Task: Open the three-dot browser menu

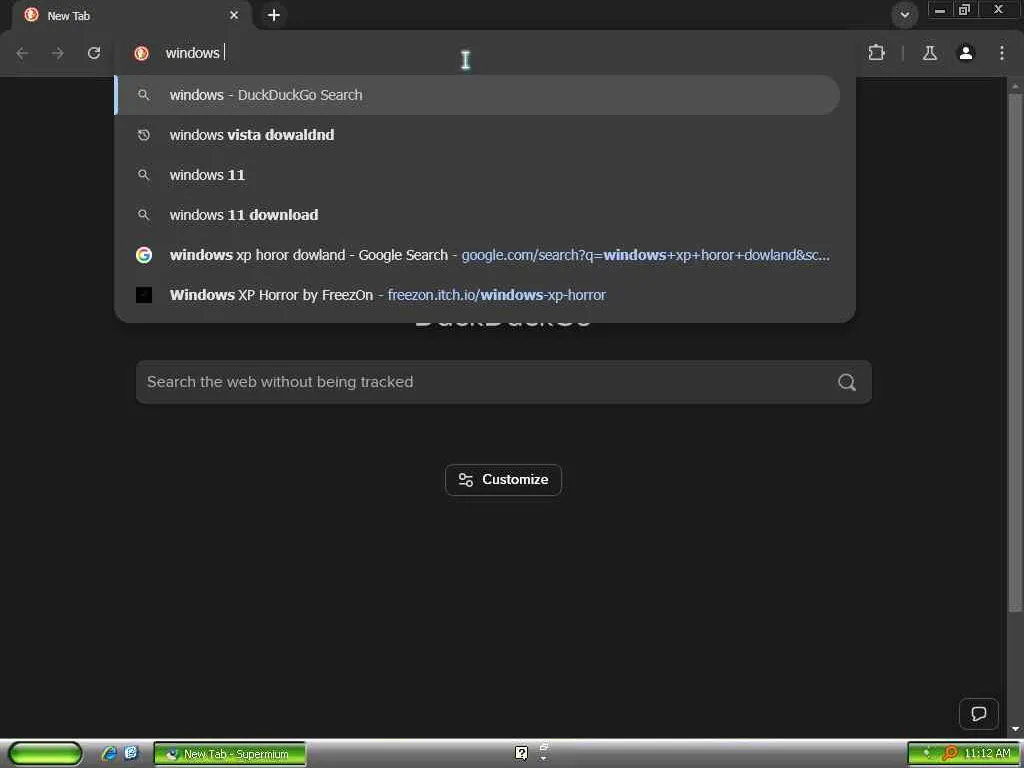Action: tap(1002, 53)
